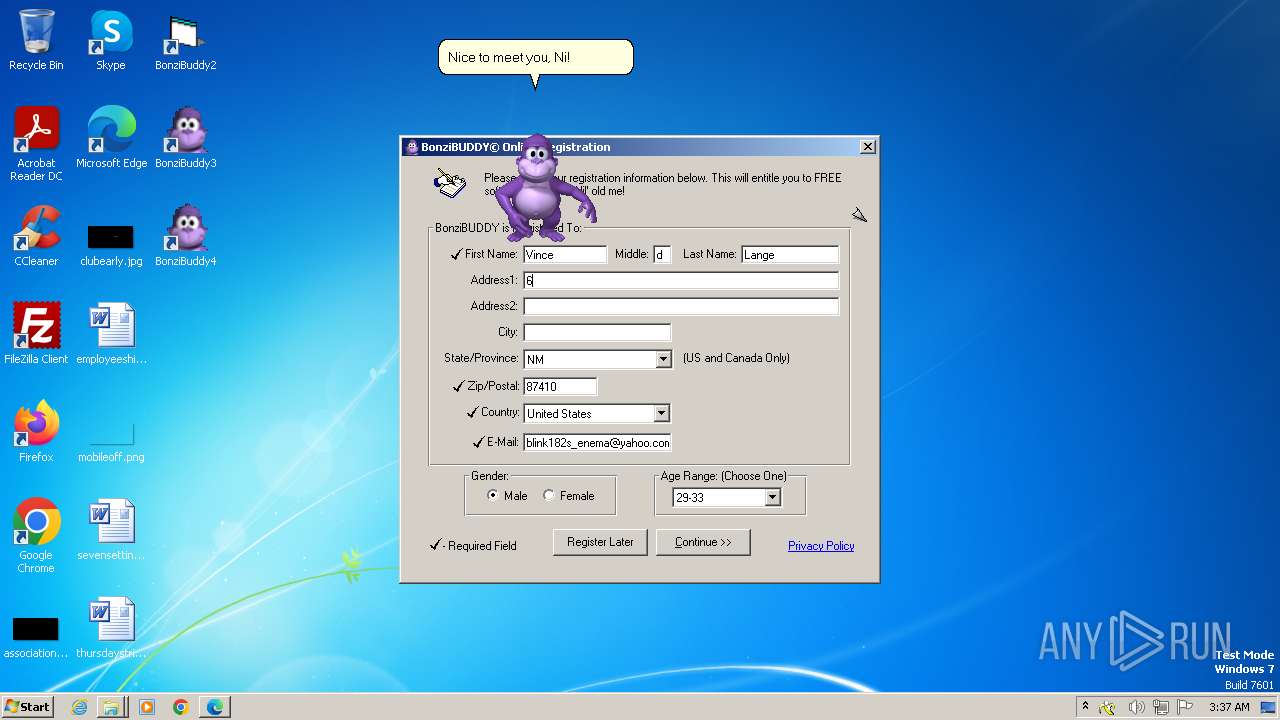Open Chrome from the taskbar

coord(181,707)
